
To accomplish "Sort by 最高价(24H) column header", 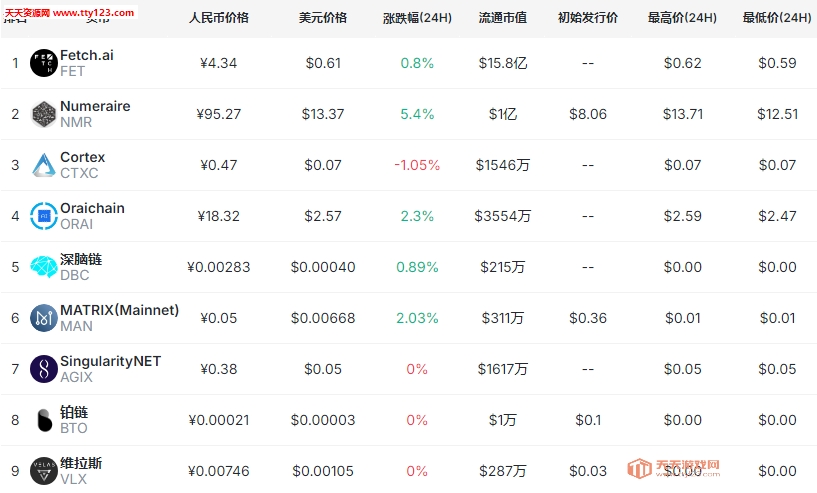I will (x=683, y=18).
